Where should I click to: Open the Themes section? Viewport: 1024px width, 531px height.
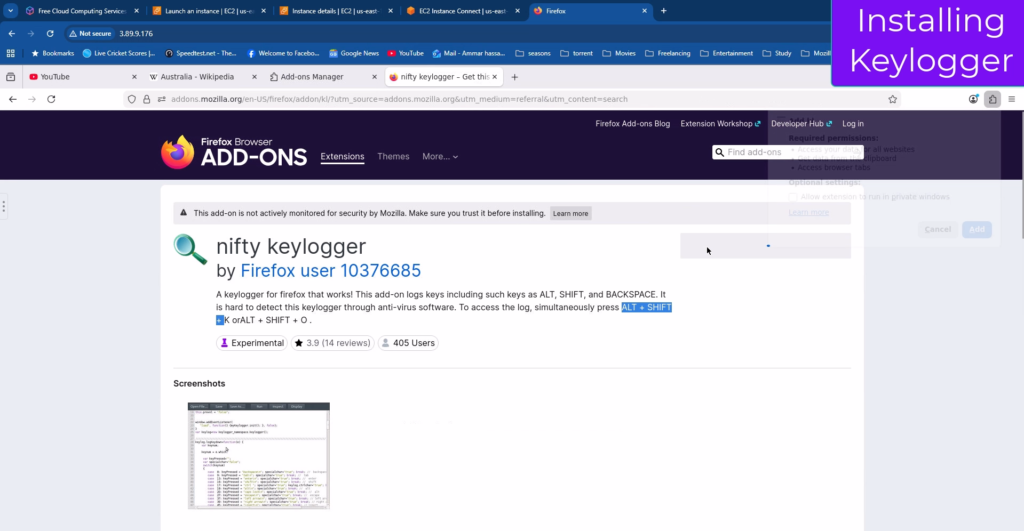click(393, 157)
